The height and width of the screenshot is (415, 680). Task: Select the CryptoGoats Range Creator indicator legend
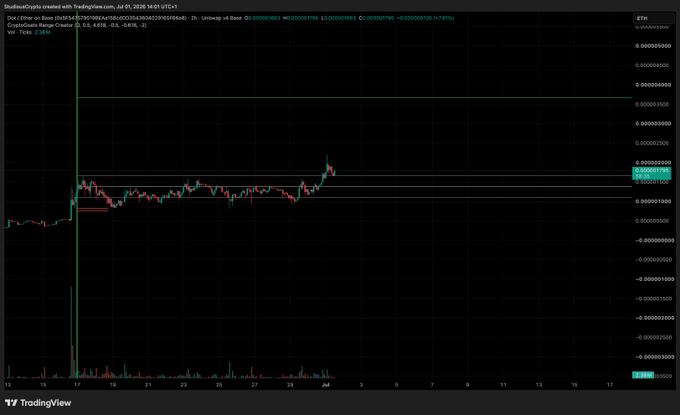(x=76, y=25)
